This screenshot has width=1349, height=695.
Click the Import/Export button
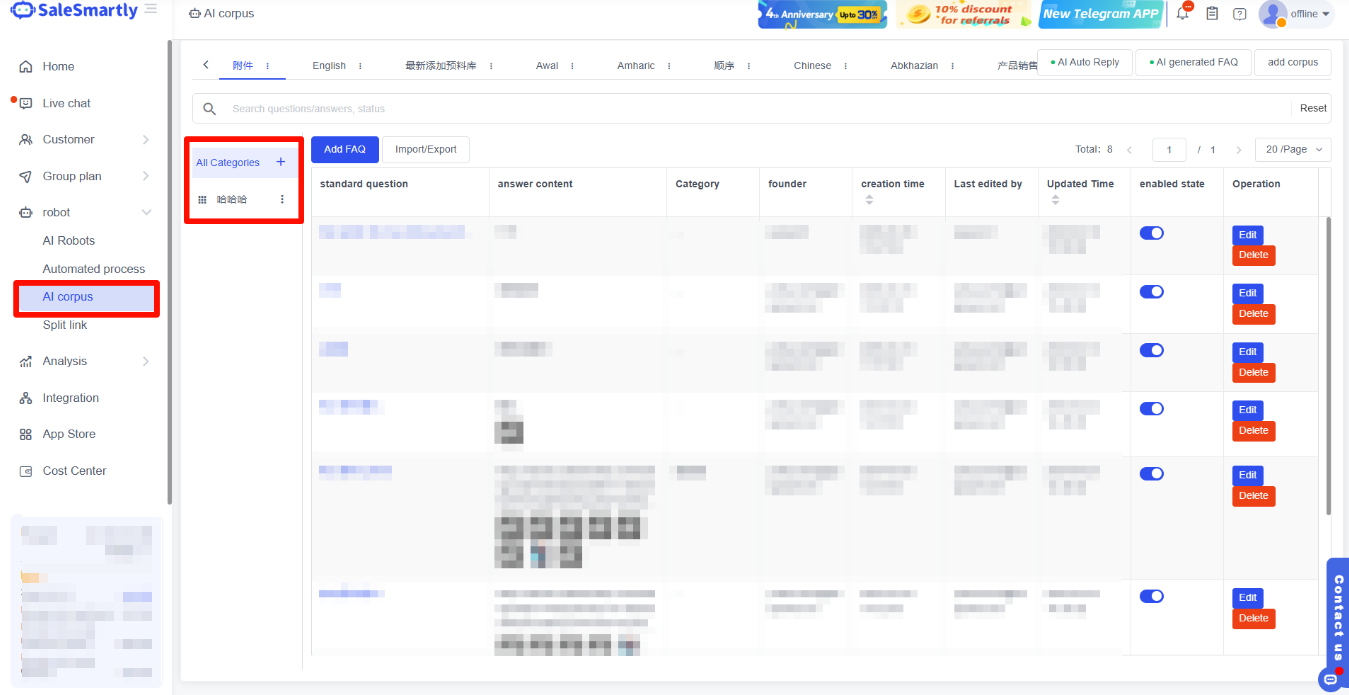click(x=425, y=149)
